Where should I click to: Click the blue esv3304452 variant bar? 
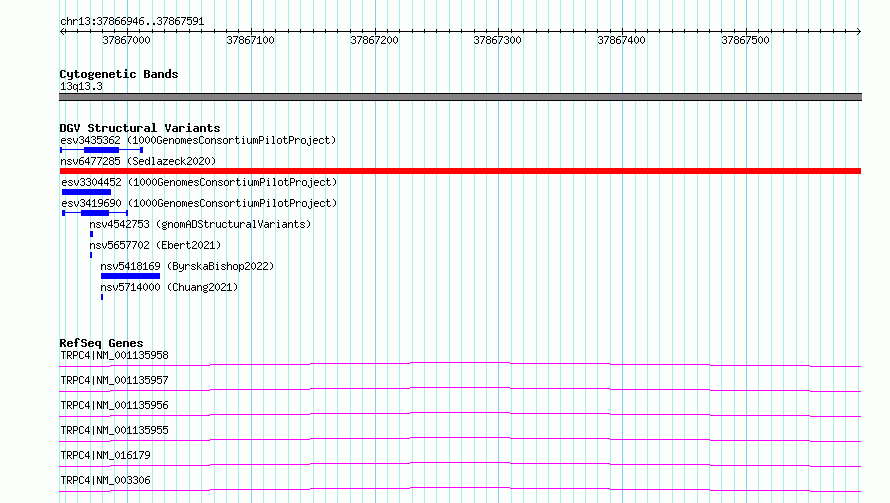[86, 192]
